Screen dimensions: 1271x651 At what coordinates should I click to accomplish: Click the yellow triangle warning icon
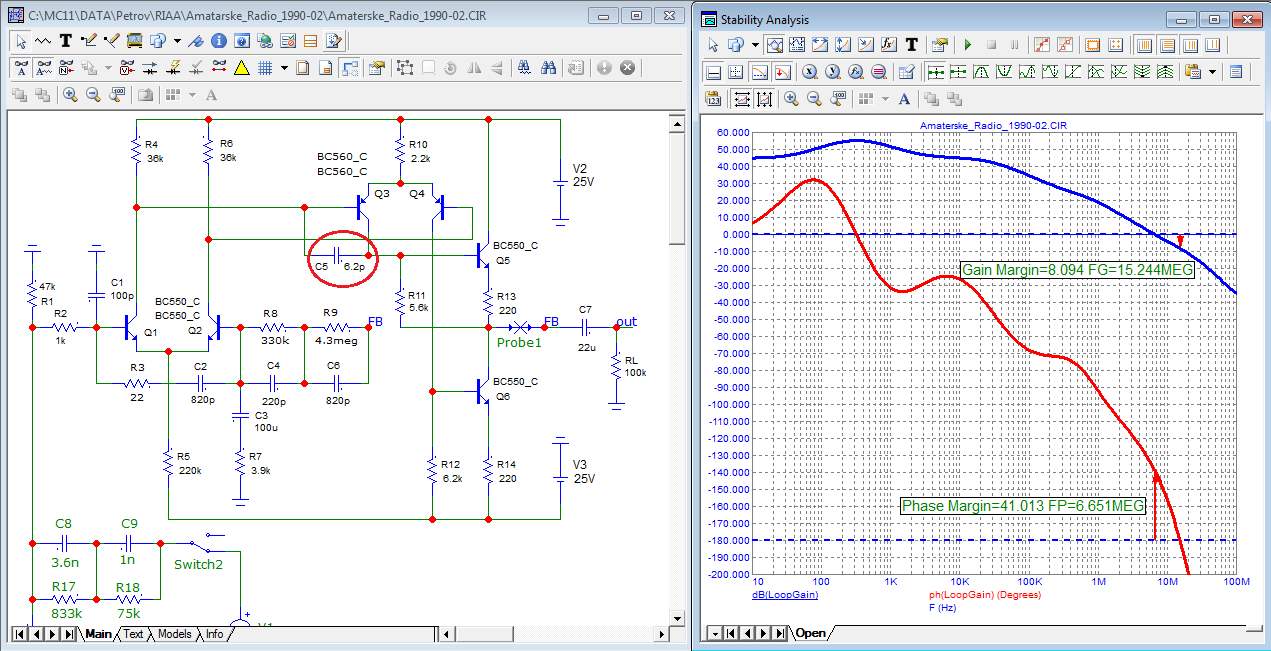[x=241, y=68]
